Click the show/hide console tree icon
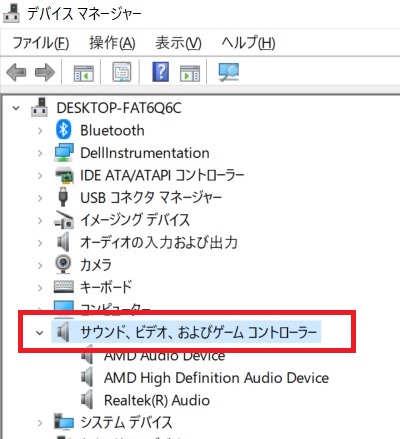 [83, 73]
